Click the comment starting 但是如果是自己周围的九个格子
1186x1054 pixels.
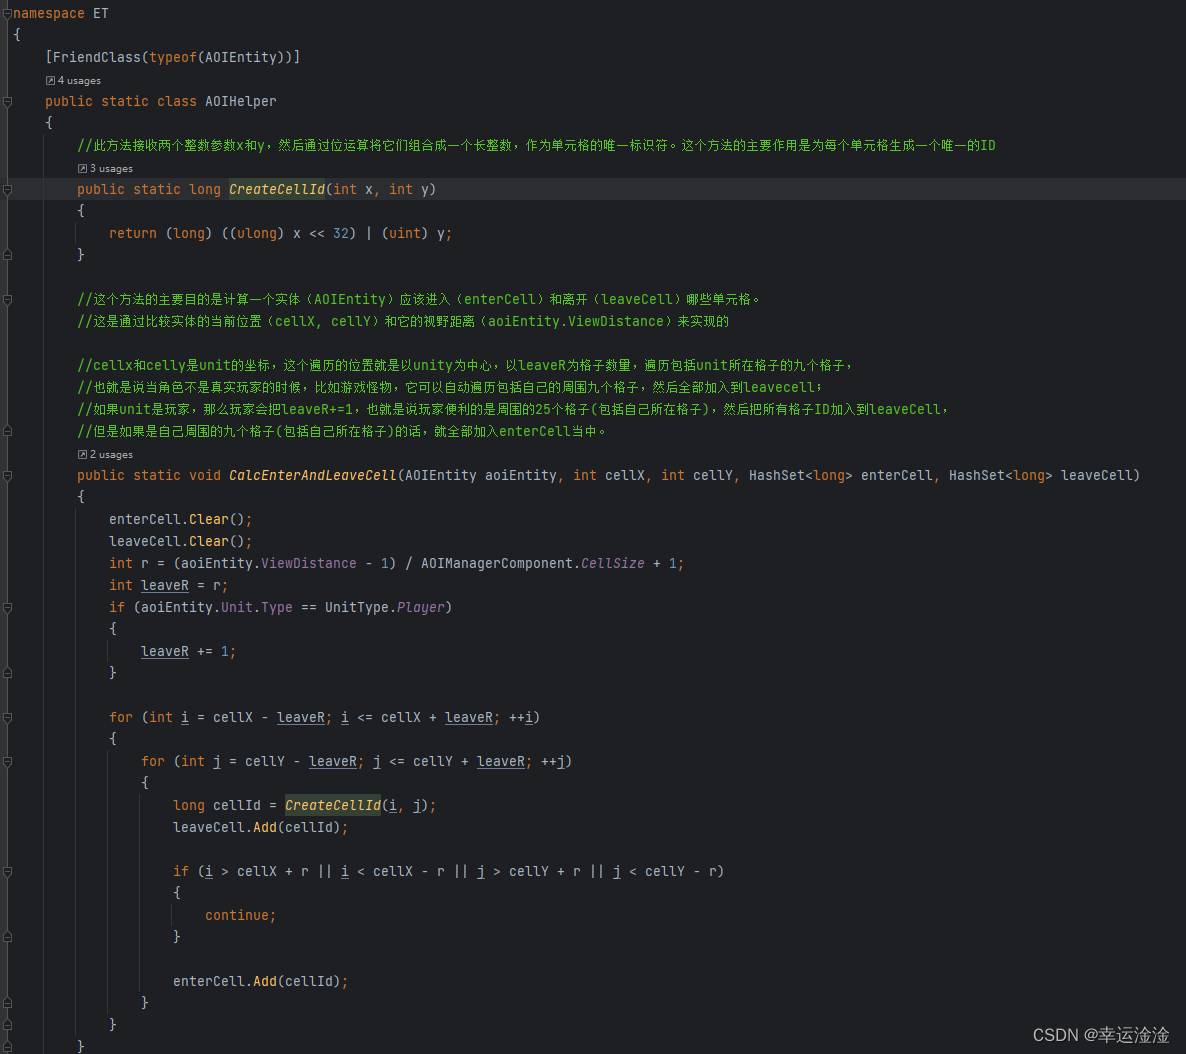[x=342, y=431]
